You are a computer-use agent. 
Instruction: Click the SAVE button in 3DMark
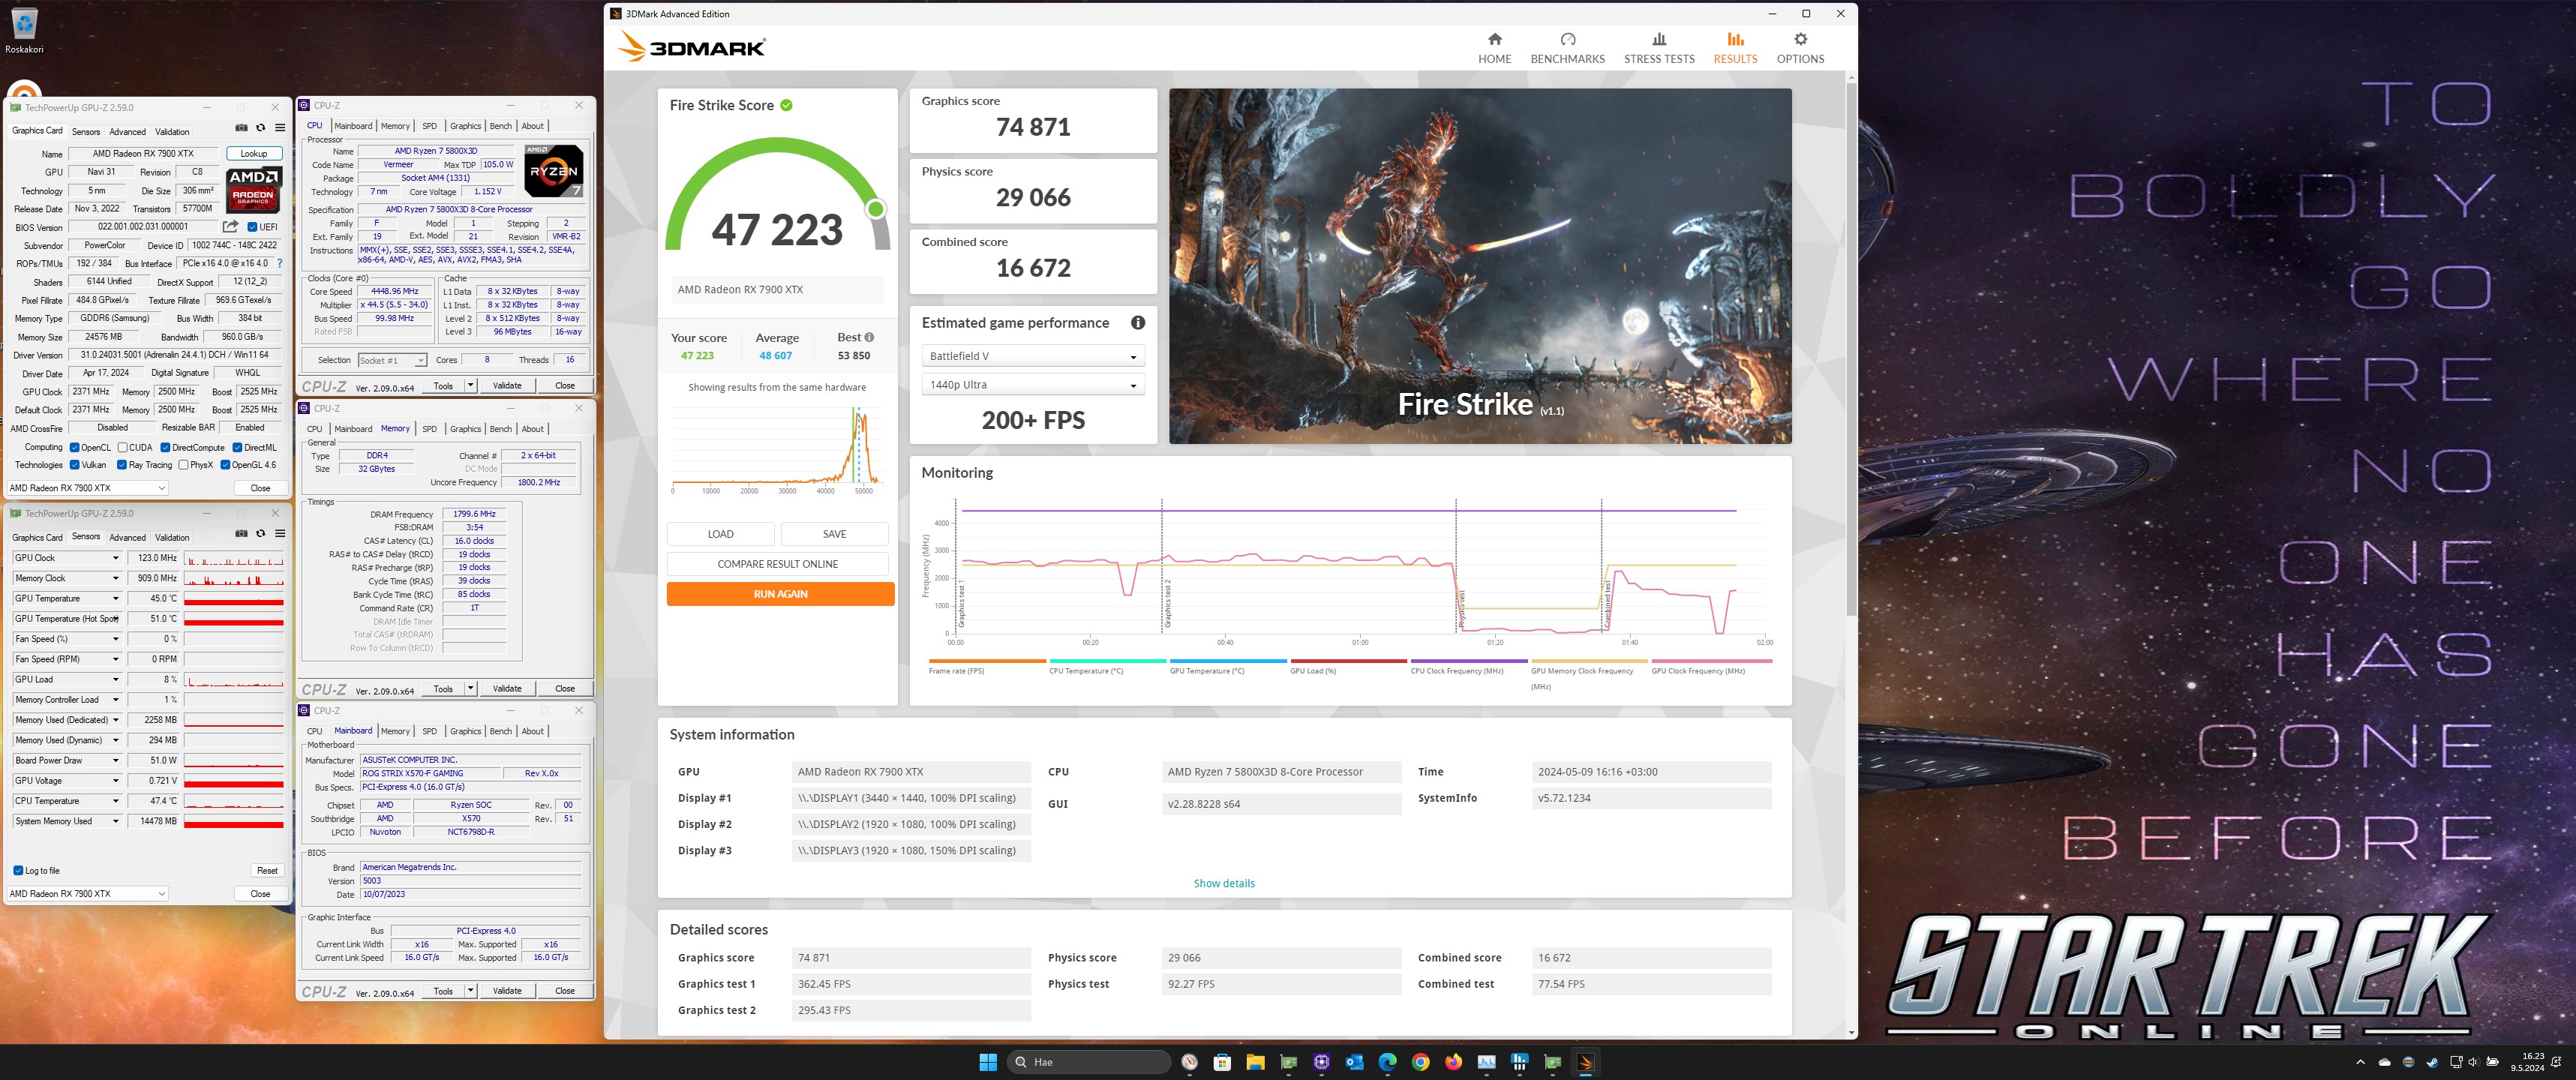pos(834,534)
